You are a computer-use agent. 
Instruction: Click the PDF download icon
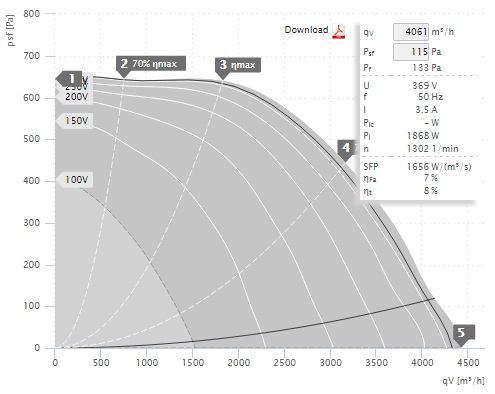pyautogui.click(x=339, y=31)
